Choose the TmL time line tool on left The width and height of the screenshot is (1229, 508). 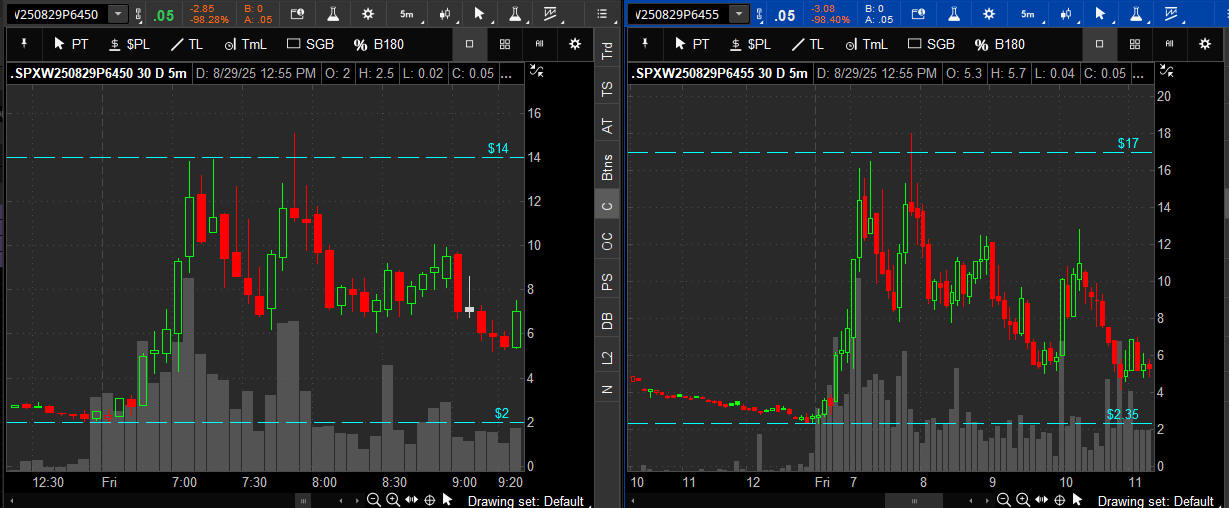[x=246, y=44]
